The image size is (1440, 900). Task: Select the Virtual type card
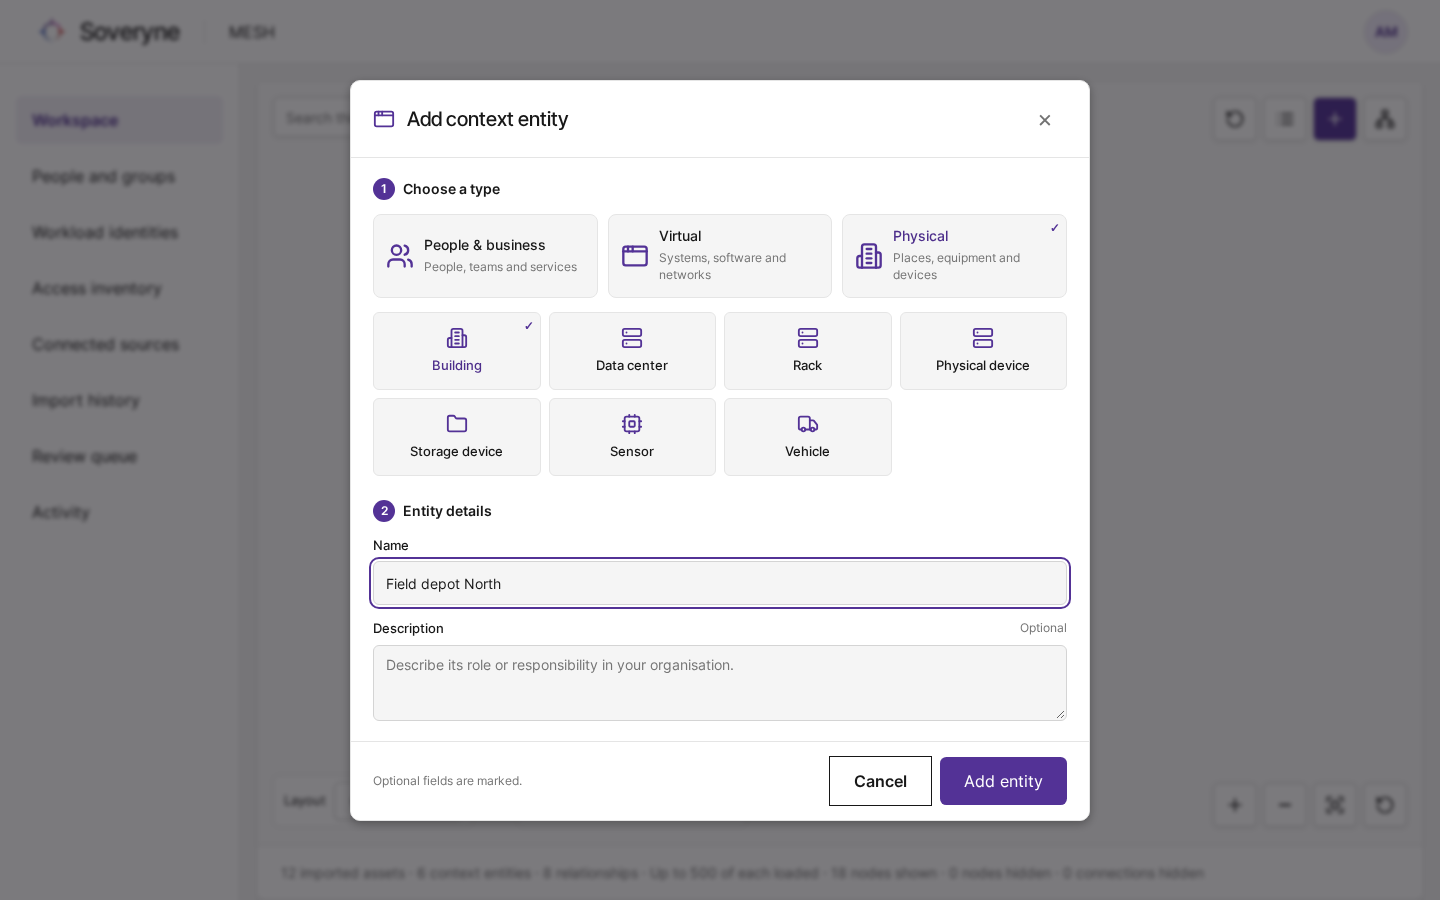[x=720, y=256]
